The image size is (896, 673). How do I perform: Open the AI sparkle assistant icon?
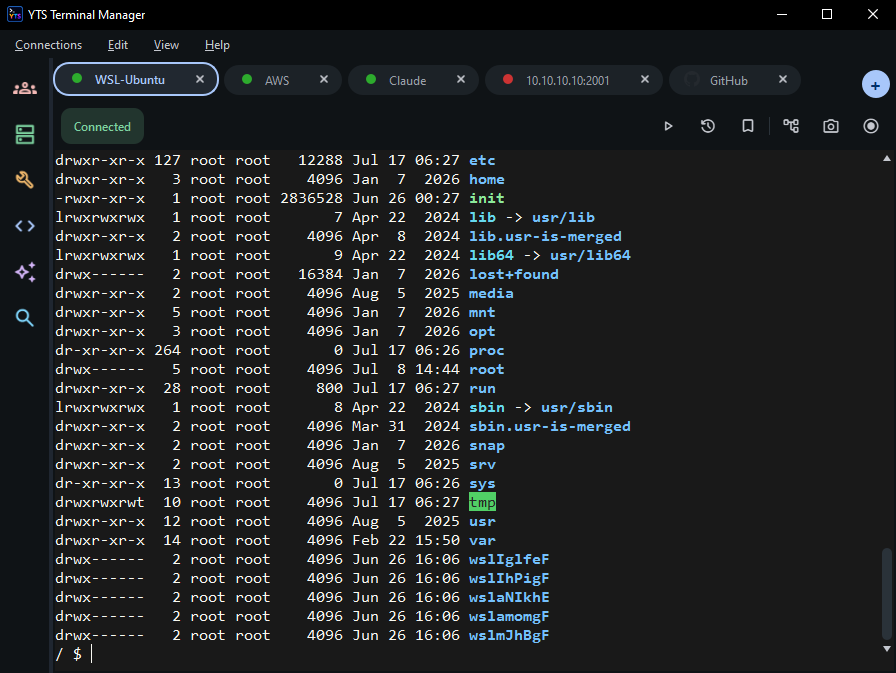point(25,272)
